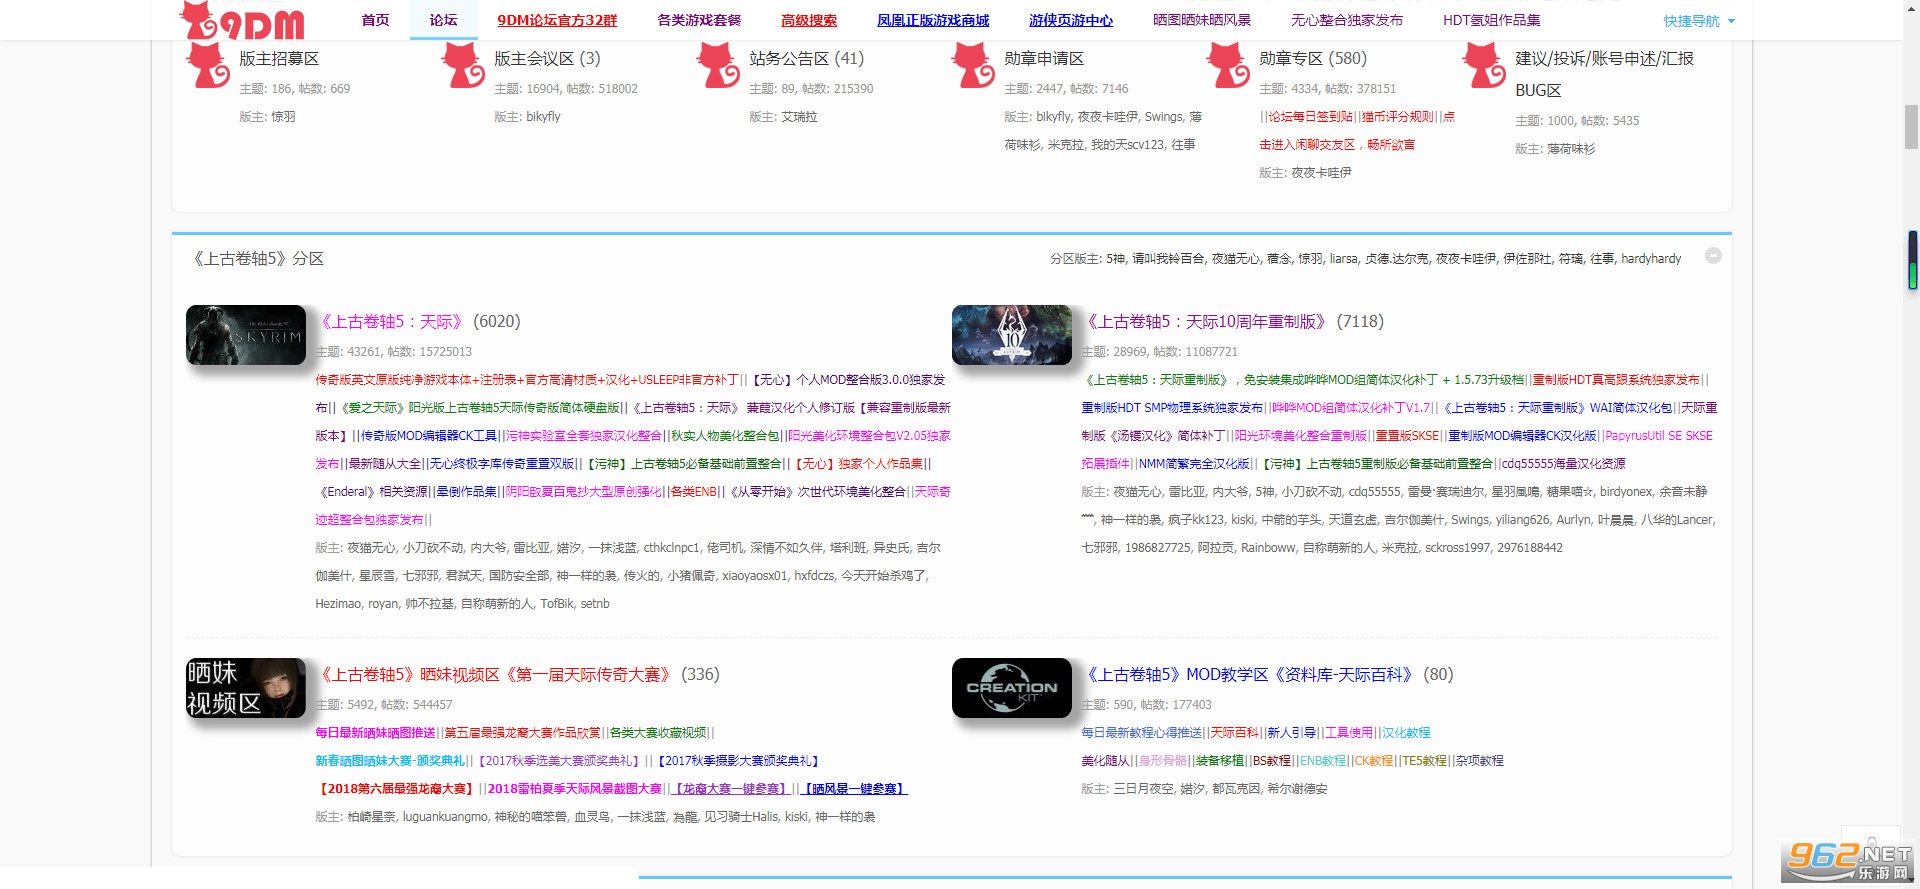Open 污神实验室全套独家汉化整合 link
Image resolution: width=1920 pixels, height=889 pixels.
(584, 436)
